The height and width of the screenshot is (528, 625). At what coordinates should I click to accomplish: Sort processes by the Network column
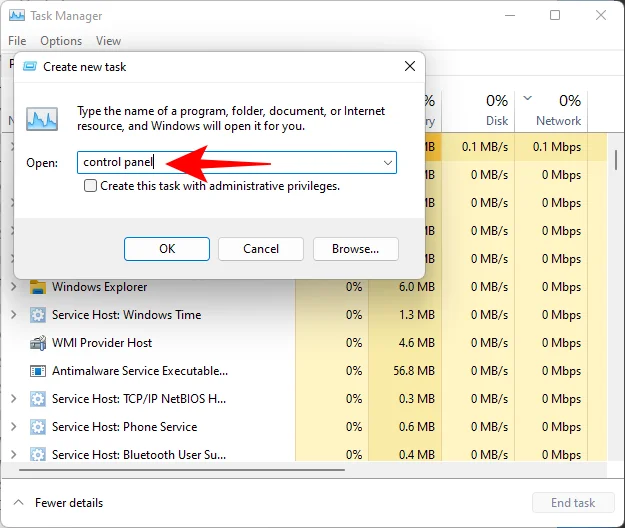(x=551, y=110)
